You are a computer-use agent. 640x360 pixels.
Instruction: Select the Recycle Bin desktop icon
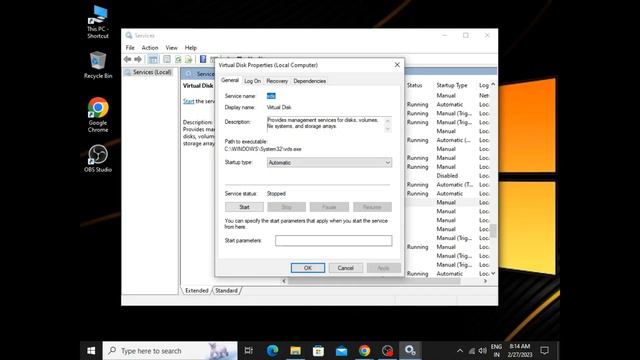pos(98,65)
